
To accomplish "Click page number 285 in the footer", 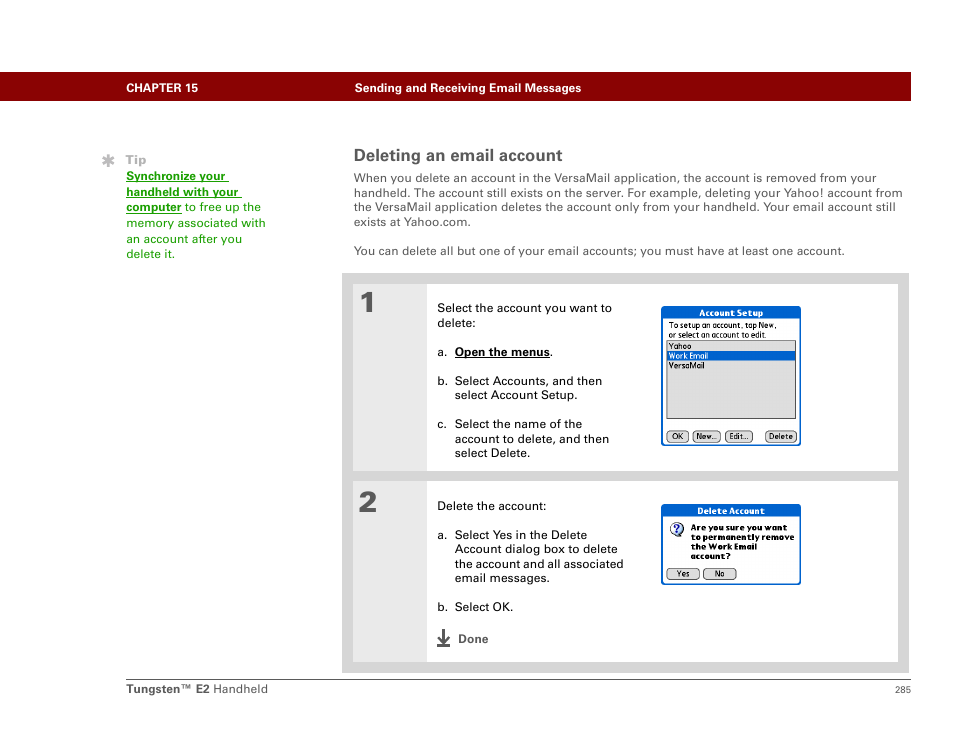I will coord(903,689).
